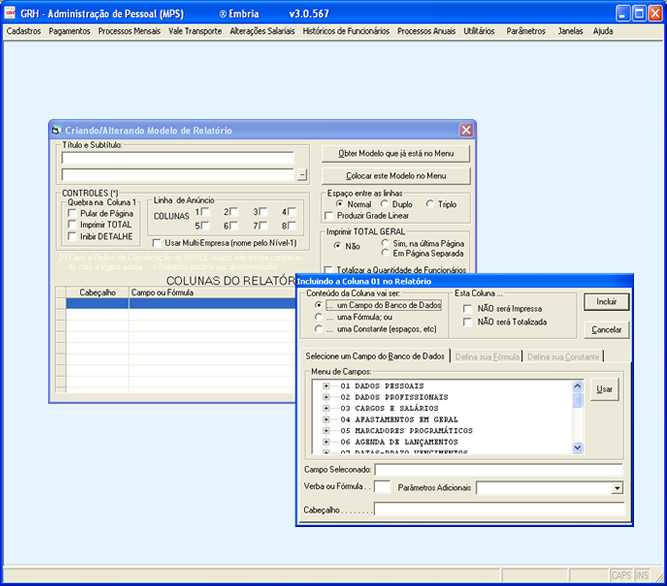Click the small ellipsis button beside the subtitle field

(x=302, y=174)
